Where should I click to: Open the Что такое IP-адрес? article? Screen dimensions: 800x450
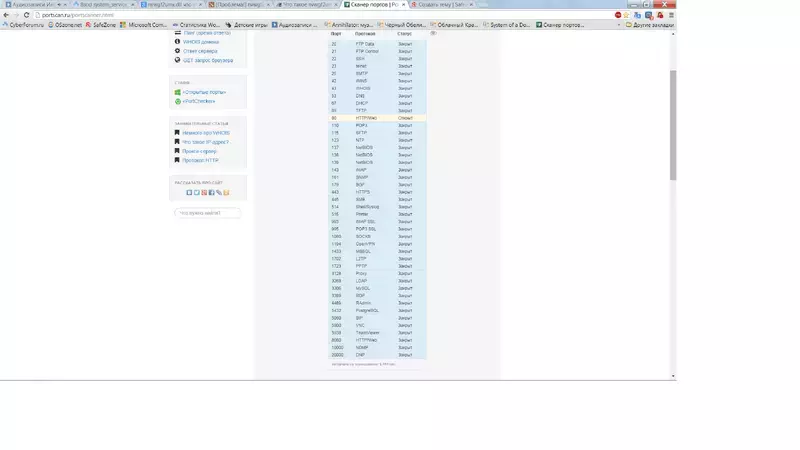(206, 142)
